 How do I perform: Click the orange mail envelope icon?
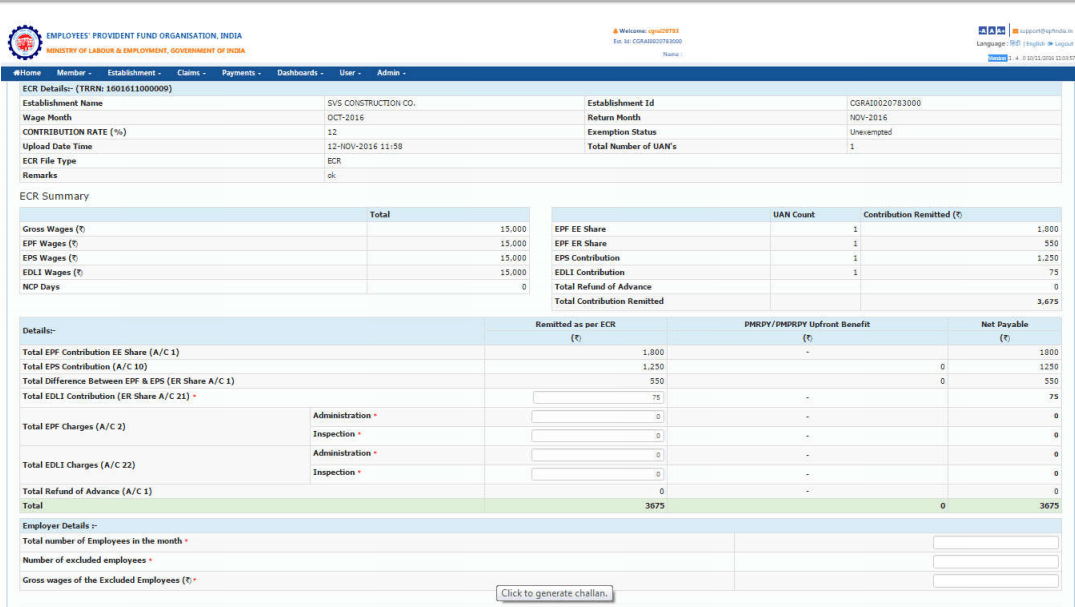coord(1015,31)
